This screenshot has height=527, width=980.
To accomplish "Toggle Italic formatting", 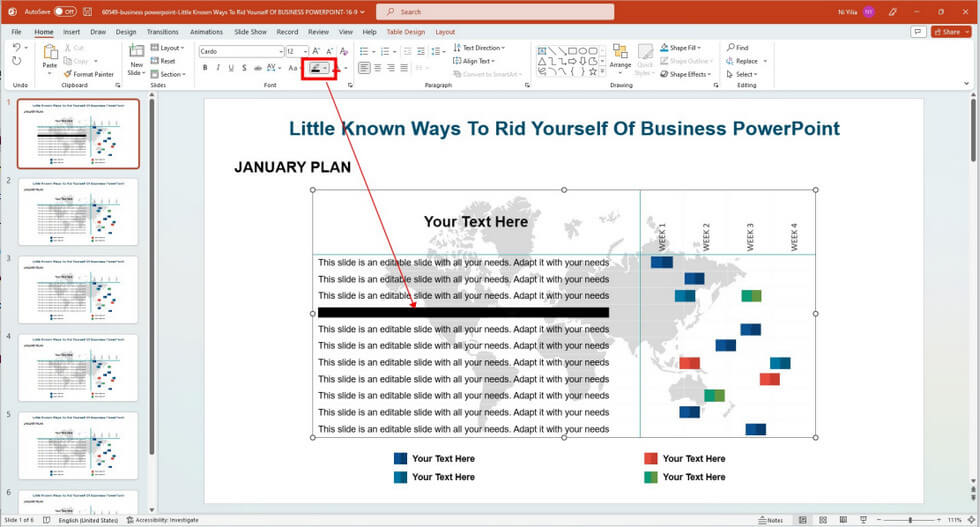I will [x=218, y=68].
